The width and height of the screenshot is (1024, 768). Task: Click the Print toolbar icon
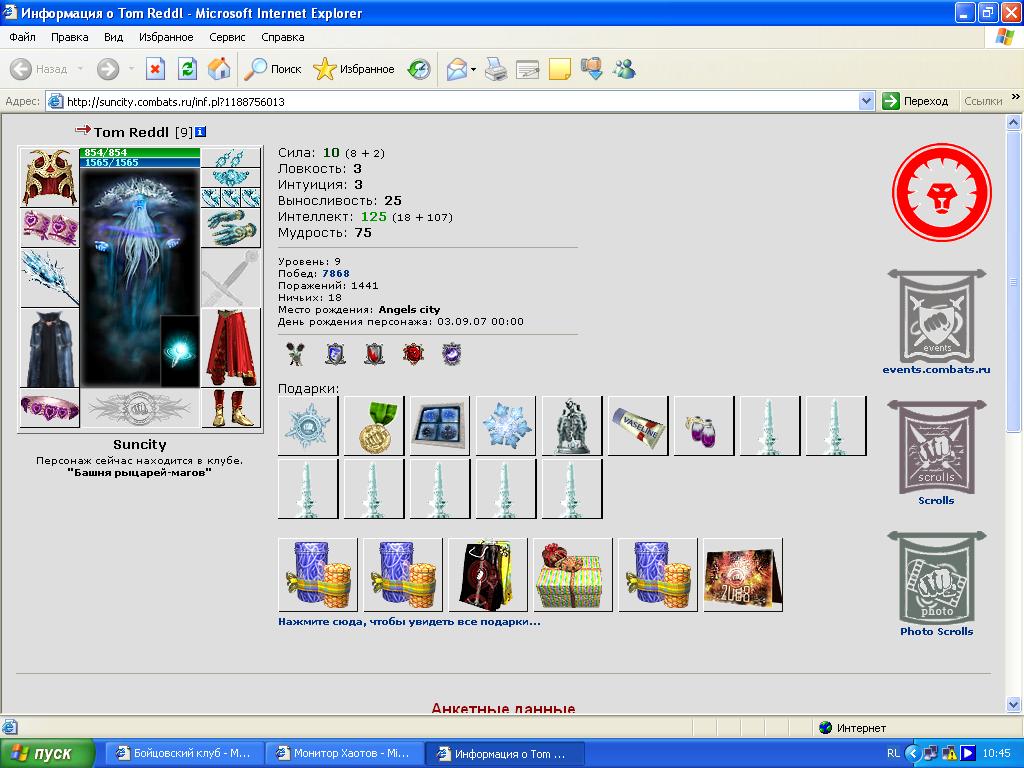(x=496, y=69)
